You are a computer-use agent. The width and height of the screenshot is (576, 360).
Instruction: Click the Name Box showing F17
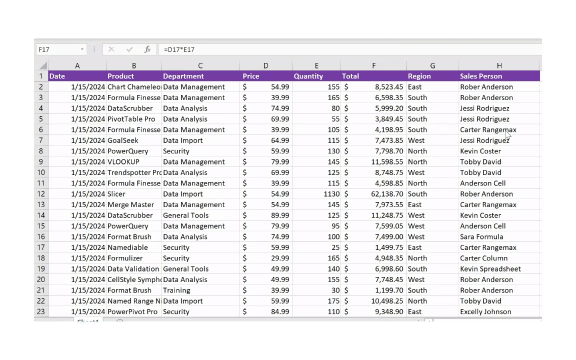tap(61, 49)
